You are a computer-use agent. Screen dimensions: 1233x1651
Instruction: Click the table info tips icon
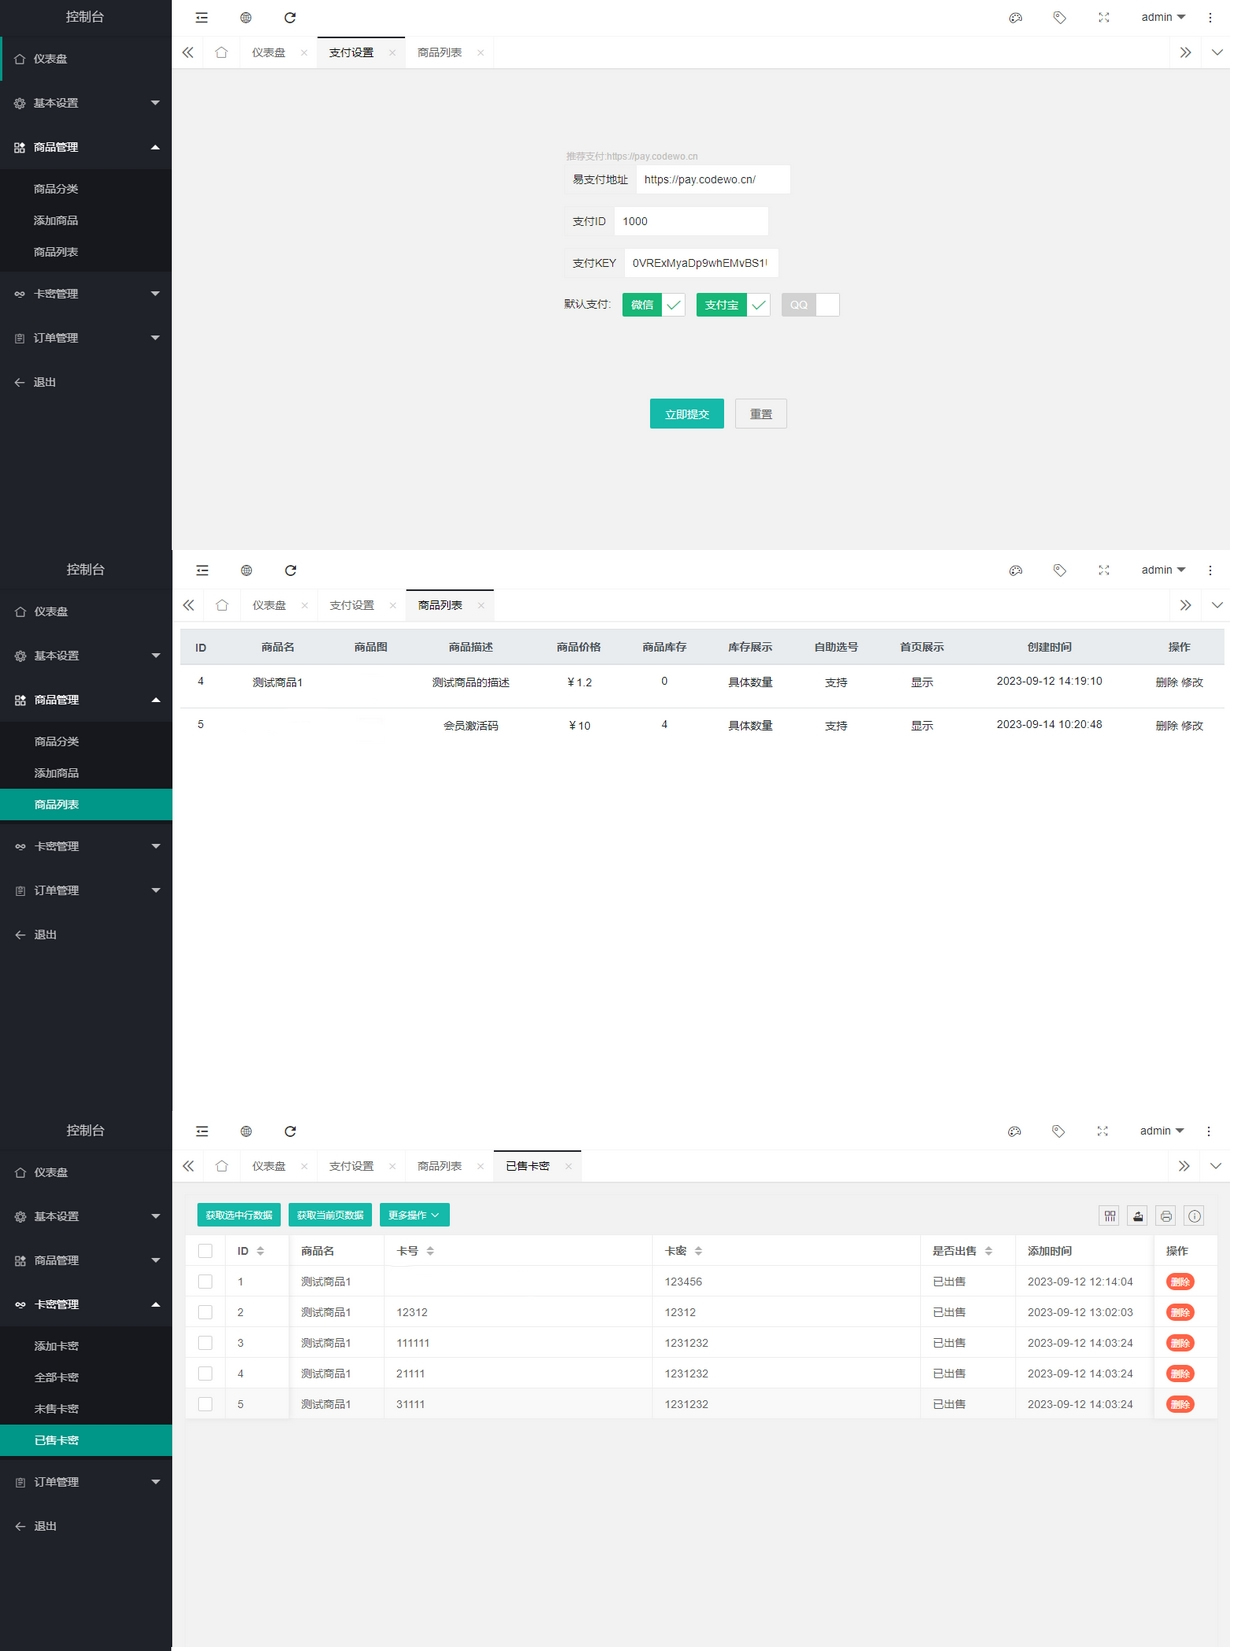[1194, 1216]
